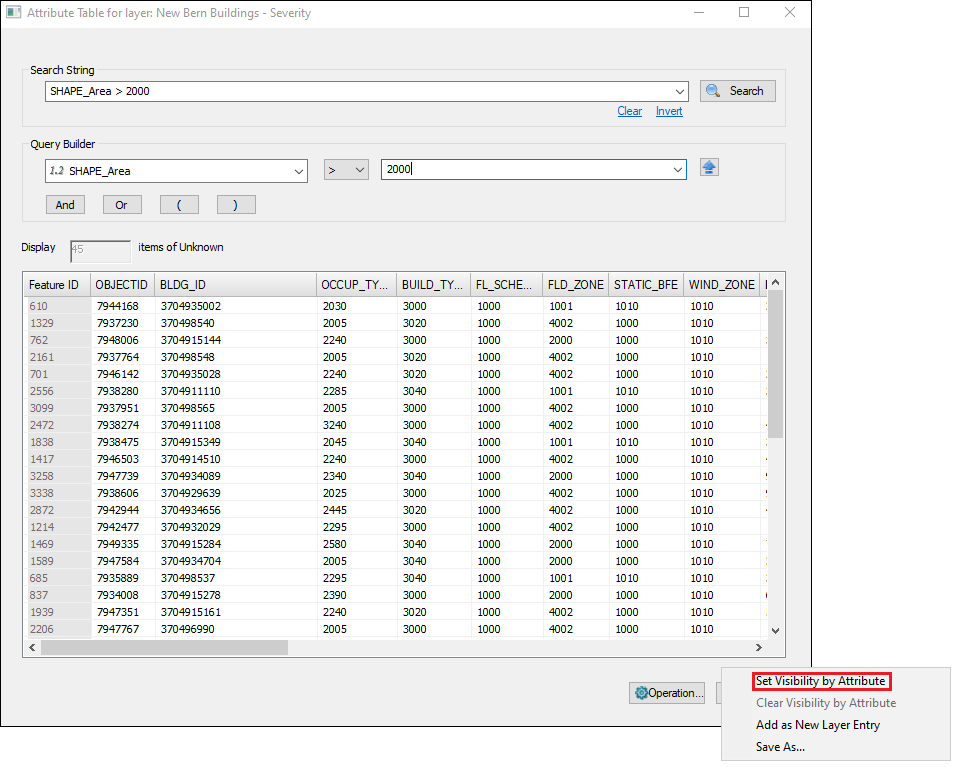958x767 pixels.
Task: Click the Display items count field
Action: tap(100, 250)
